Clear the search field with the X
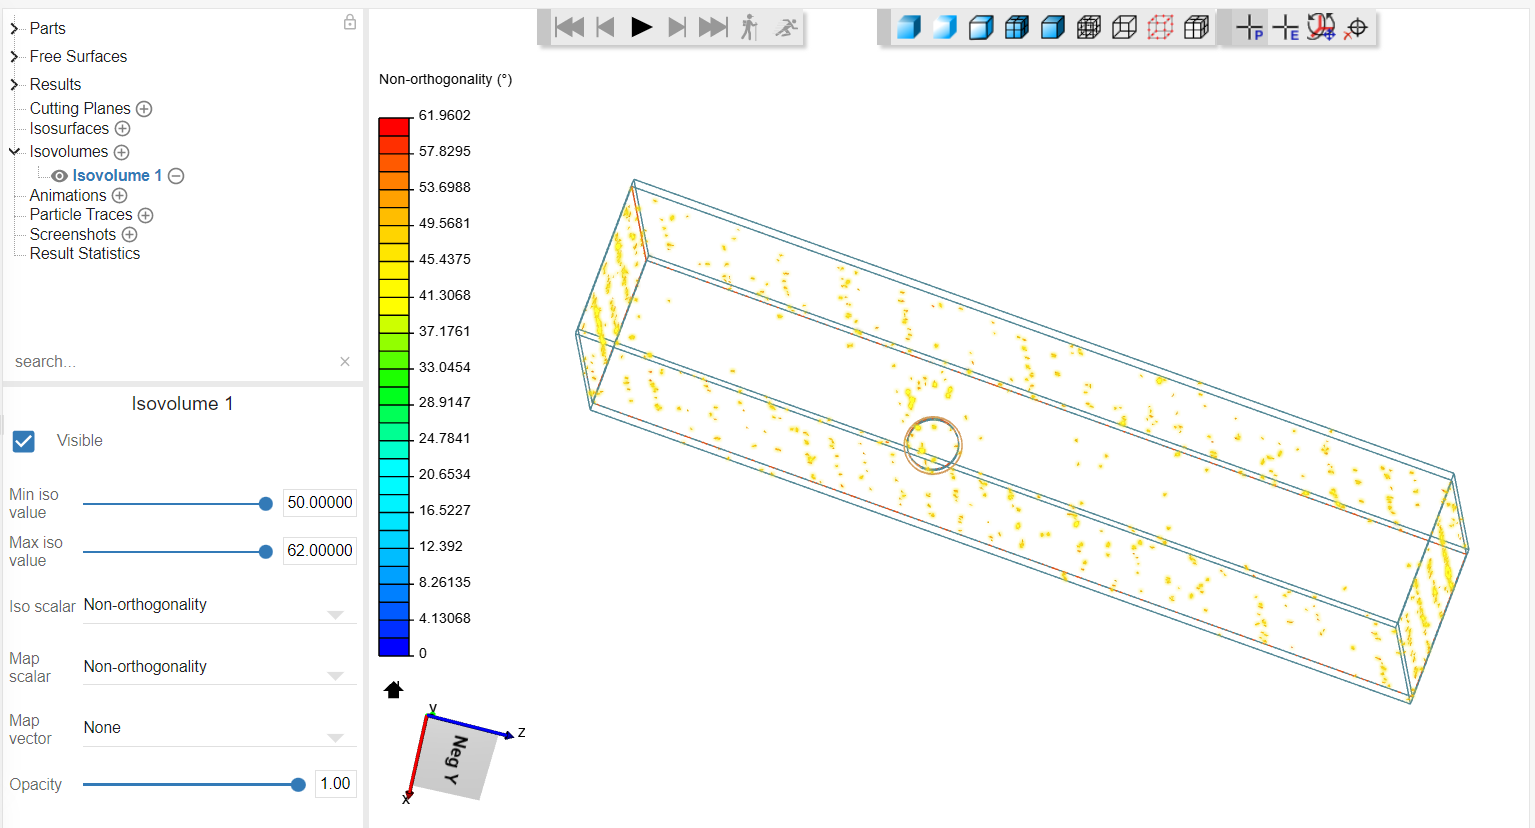The height and width of the screenshot is (828, 1535). pyautogui.click(x=345, y=361)
